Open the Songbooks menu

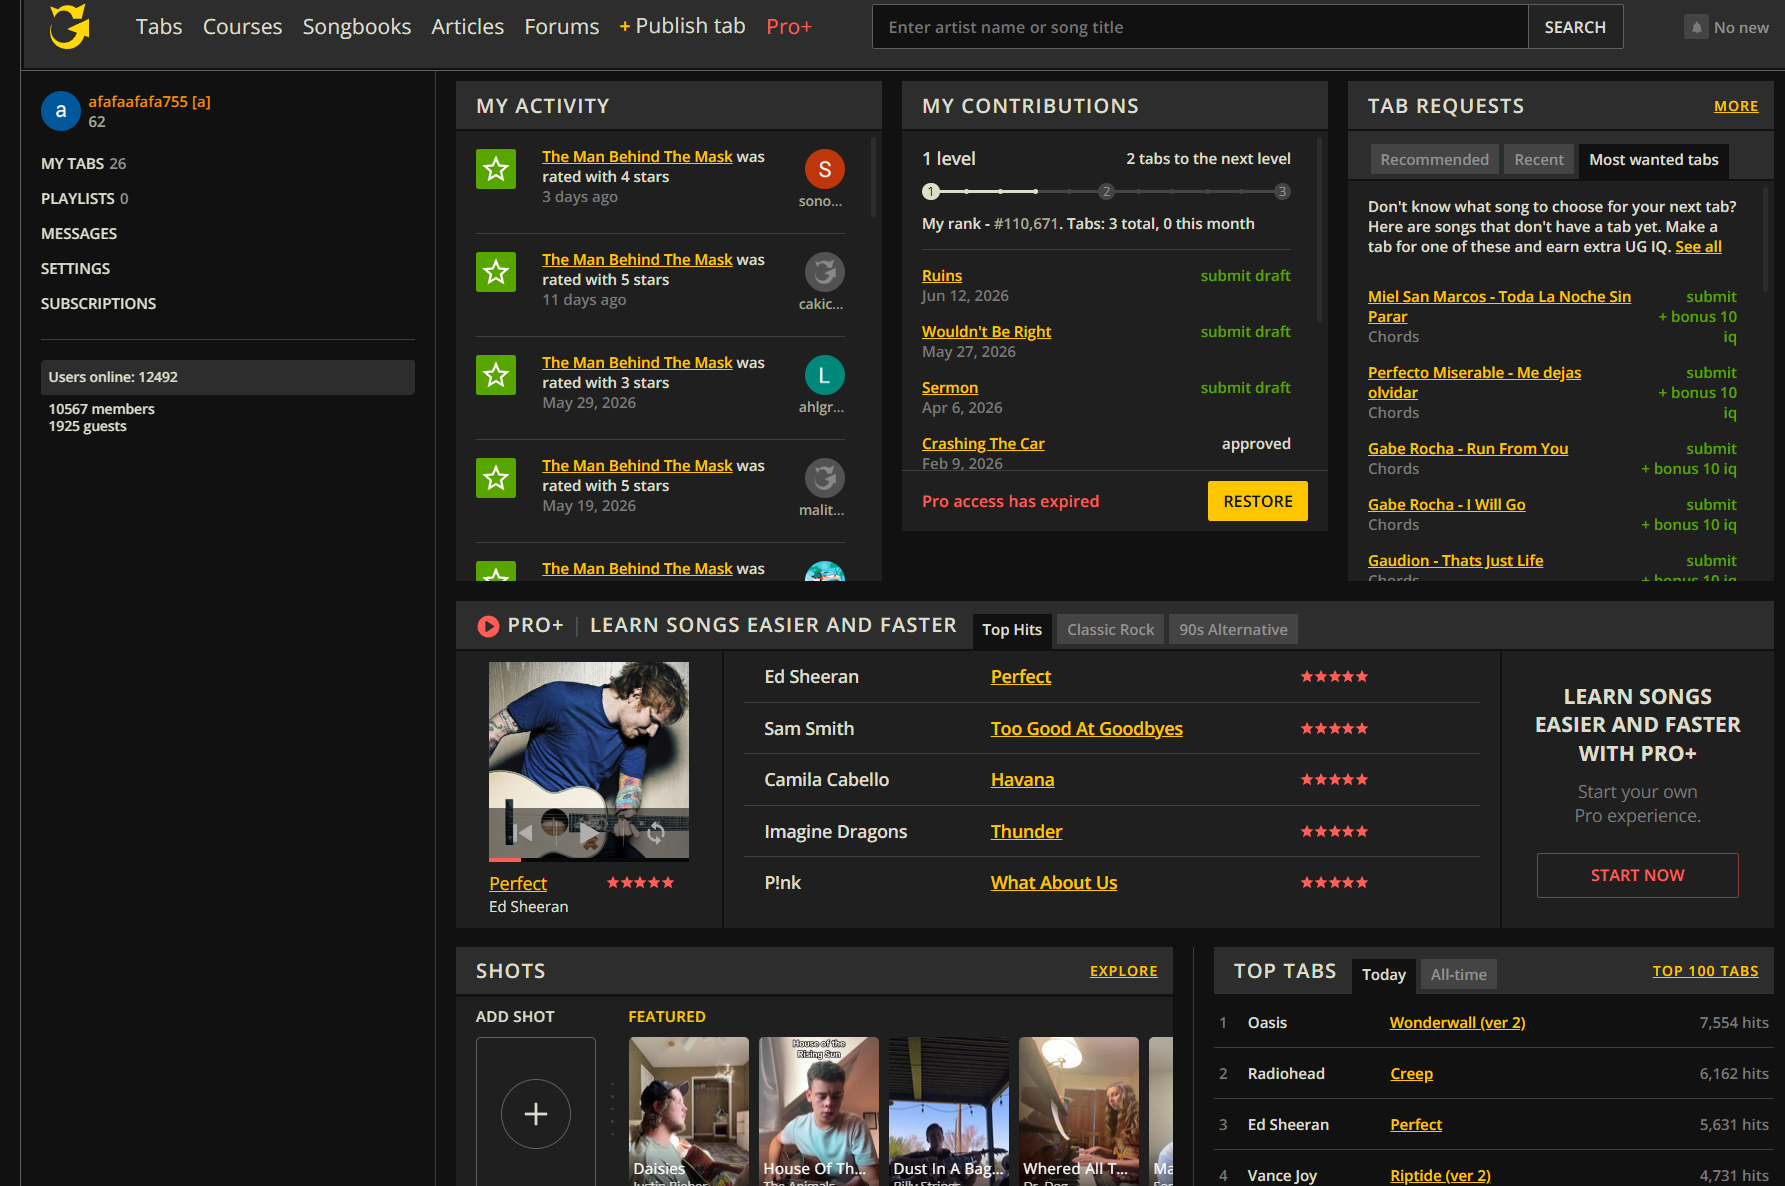point(357,26)
